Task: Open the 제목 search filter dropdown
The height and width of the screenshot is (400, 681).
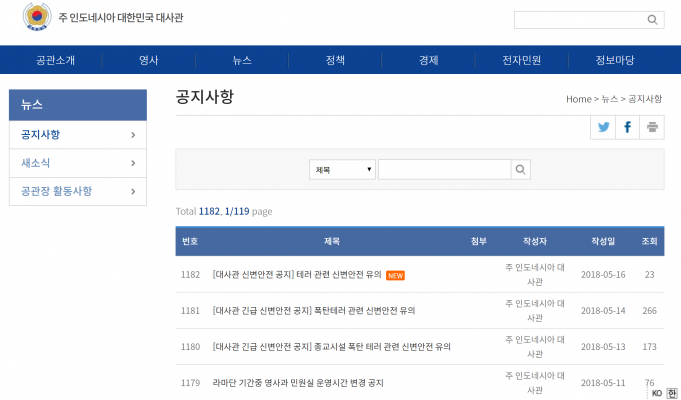Action: point(342,170)
